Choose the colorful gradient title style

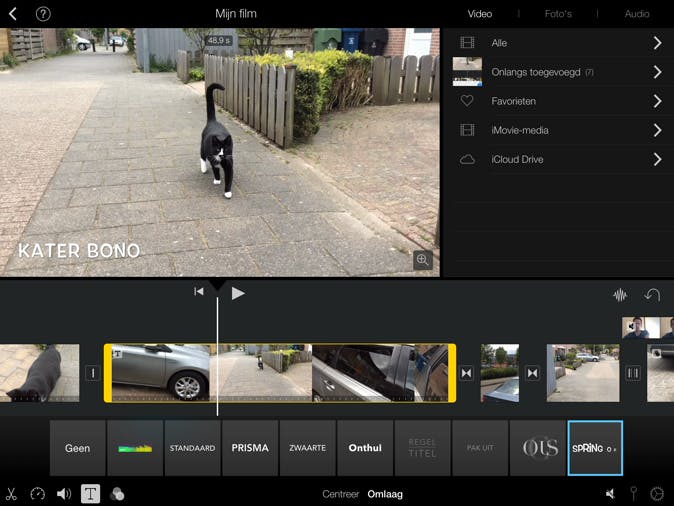click(x=135, y=448)
